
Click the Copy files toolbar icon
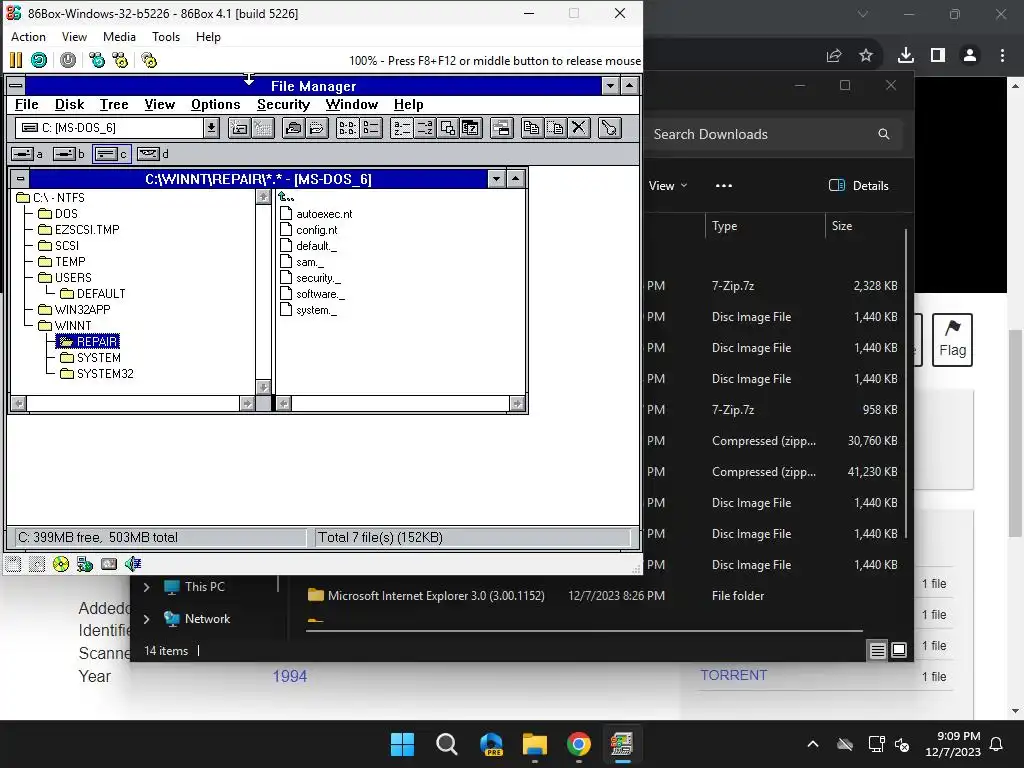[532, 128]
